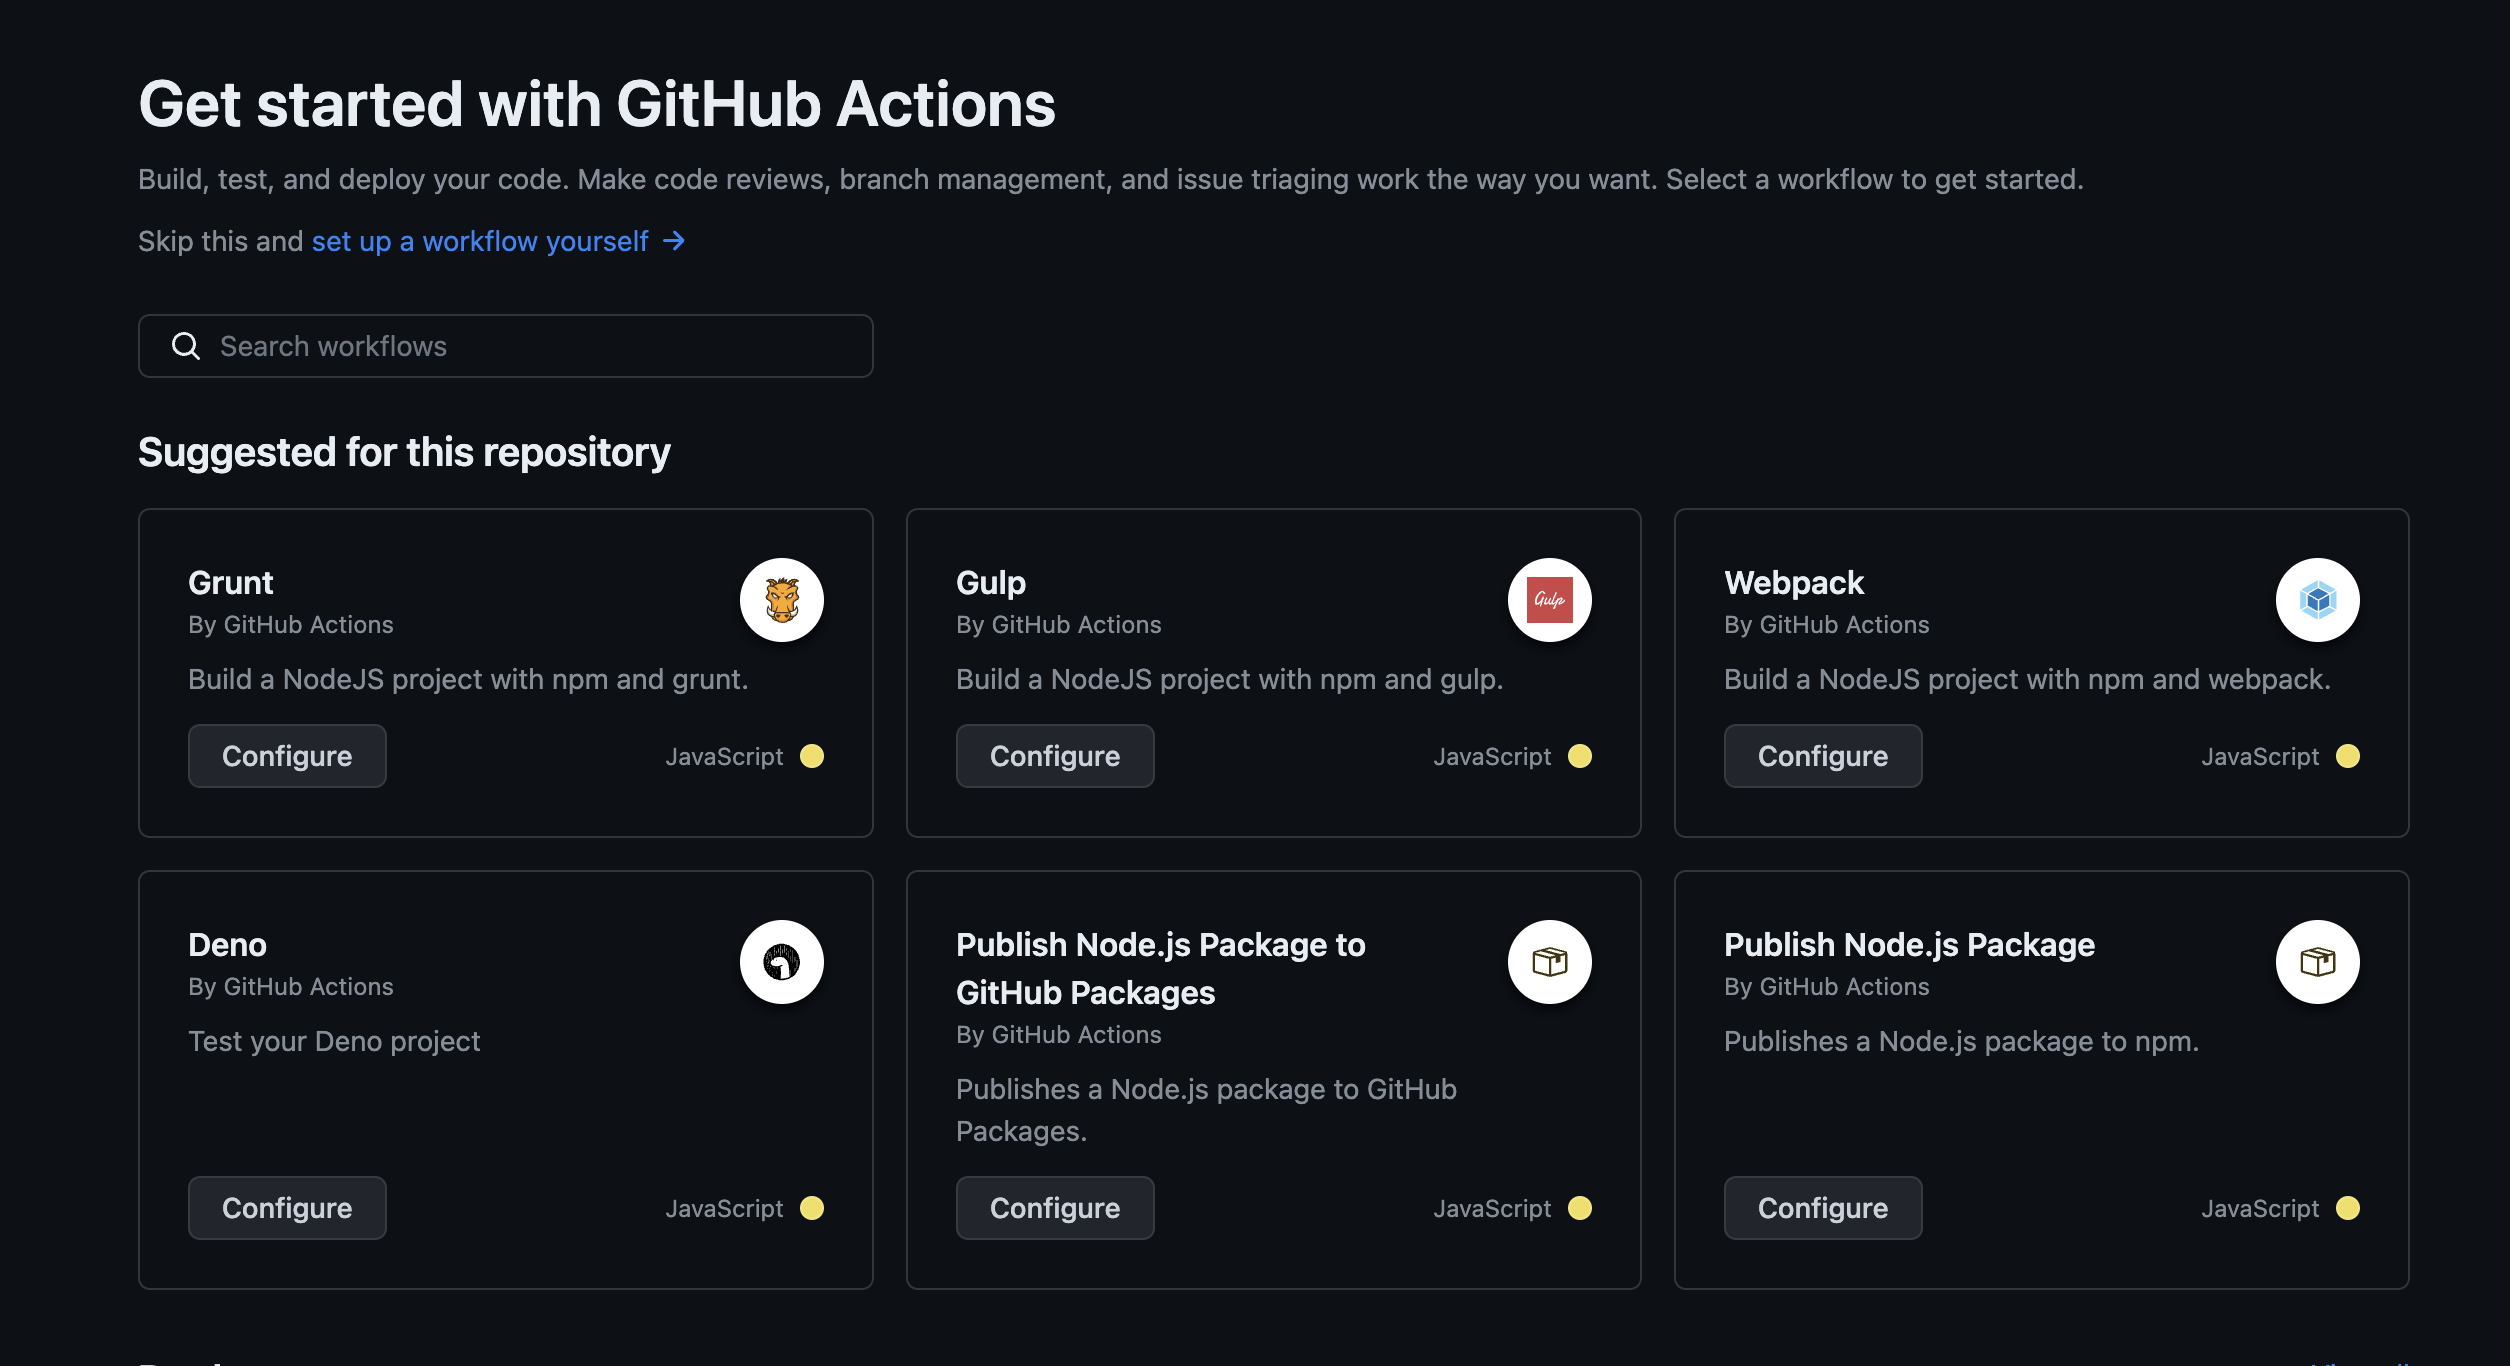Click JavaScript label in GitHub Packages card
Screen dimensions: 2510x1366
coord(1492,1208)
